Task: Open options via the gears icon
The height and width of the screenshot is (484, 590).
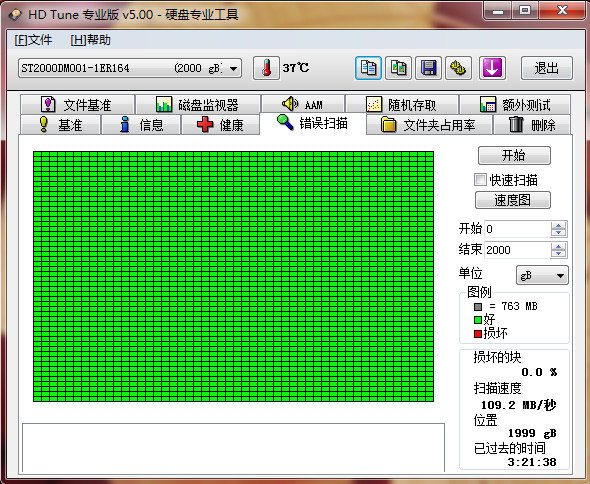Action: 458,68
